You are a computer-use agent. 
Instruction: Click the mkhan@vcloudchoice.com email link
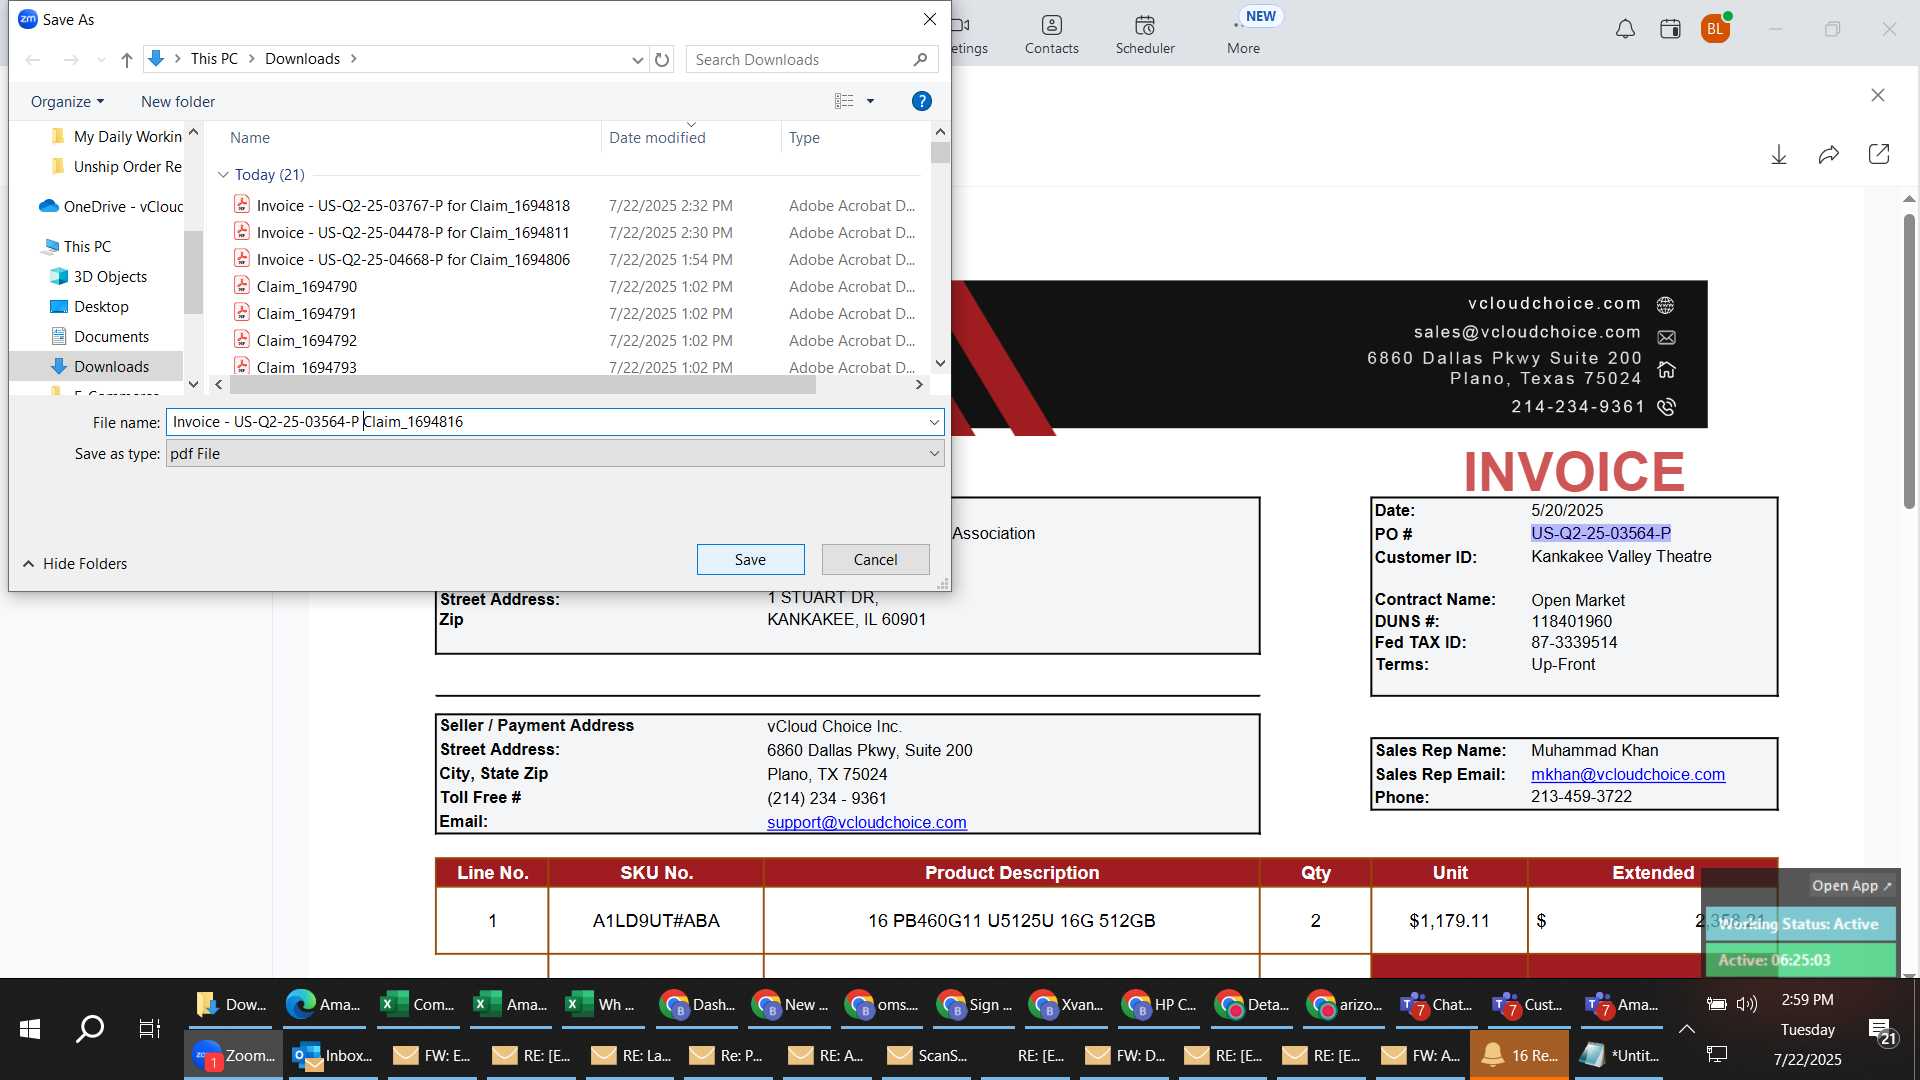coord(1627,775)
